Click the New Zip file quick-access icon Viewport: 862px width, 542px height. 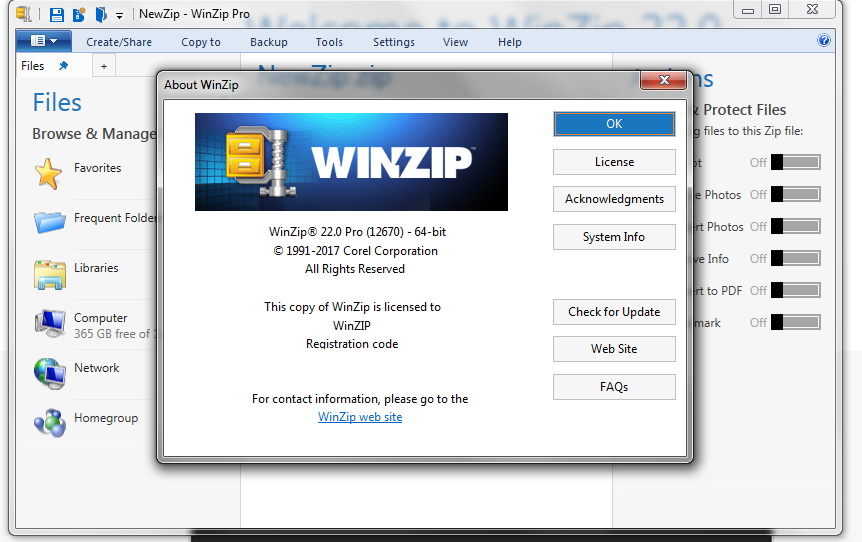79,14
